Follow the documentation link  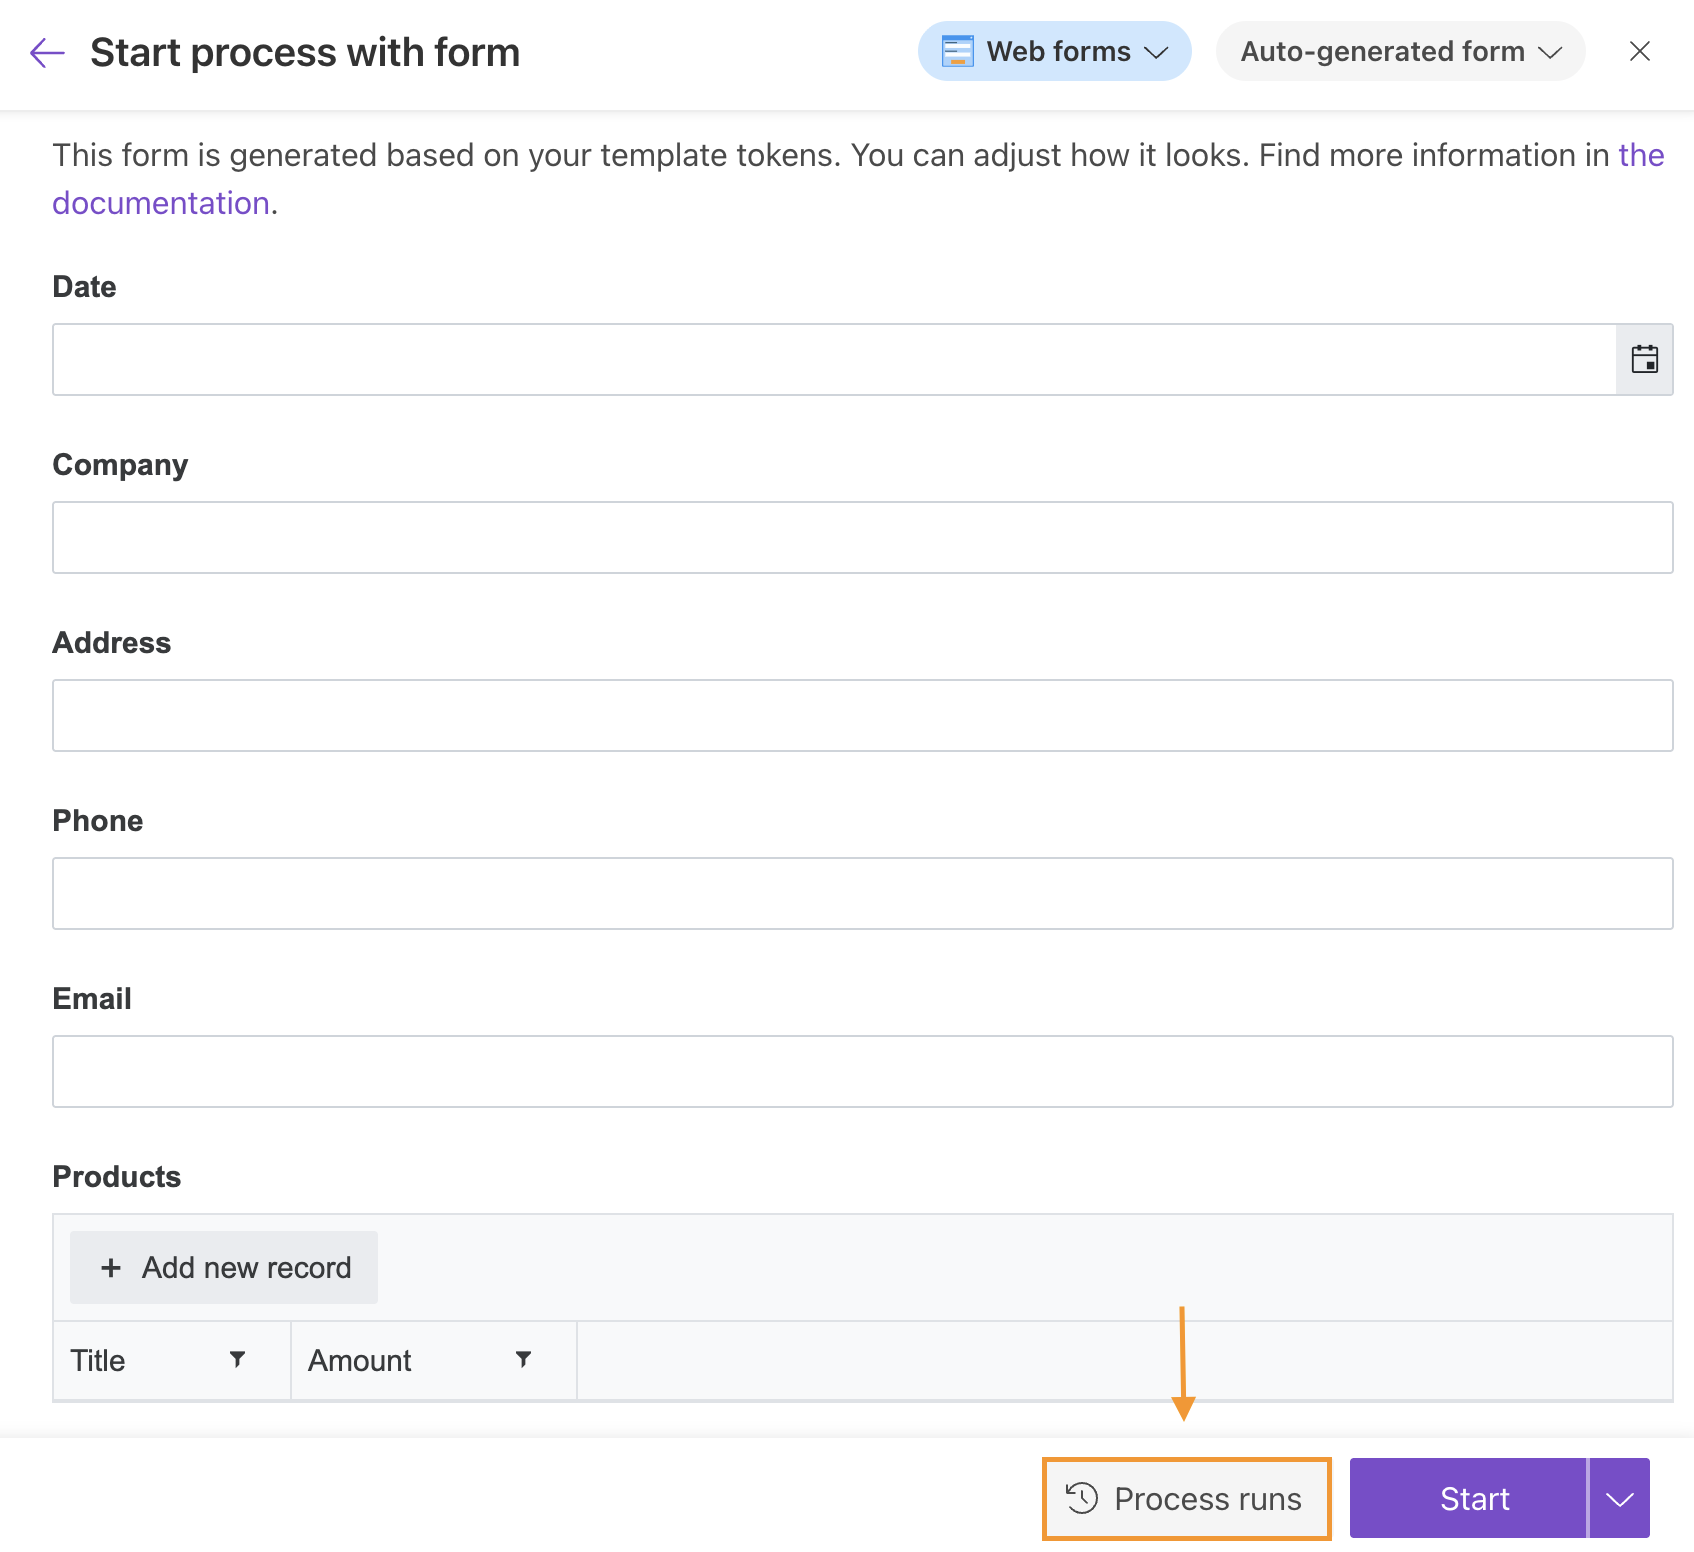pyautogui.click(x=160, y=203)
